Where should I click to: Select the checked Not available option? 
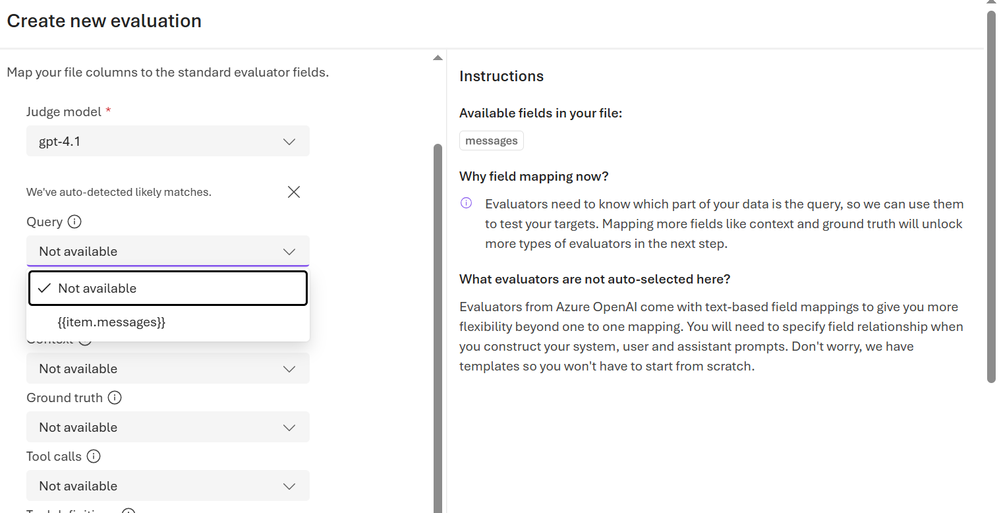coord(168,288)
